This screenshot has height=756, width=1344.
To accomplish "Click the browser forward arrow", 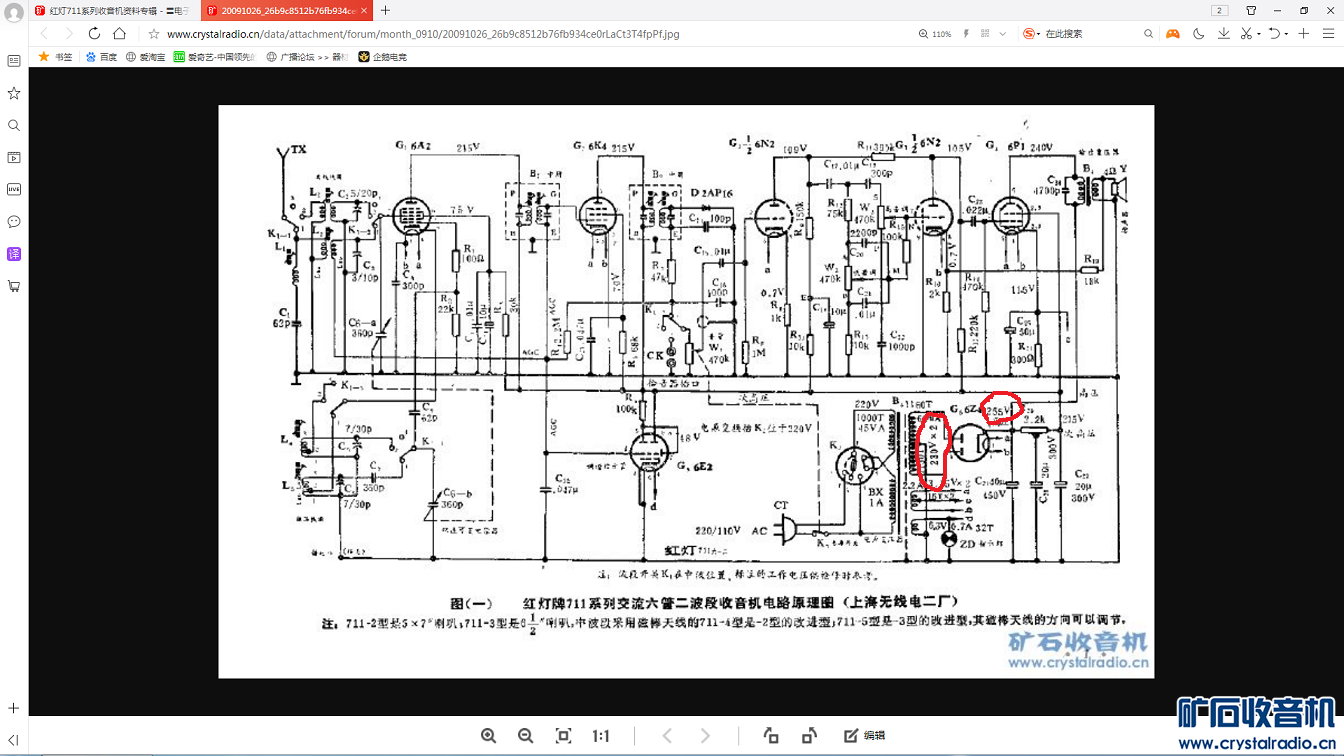I will 69,34.
